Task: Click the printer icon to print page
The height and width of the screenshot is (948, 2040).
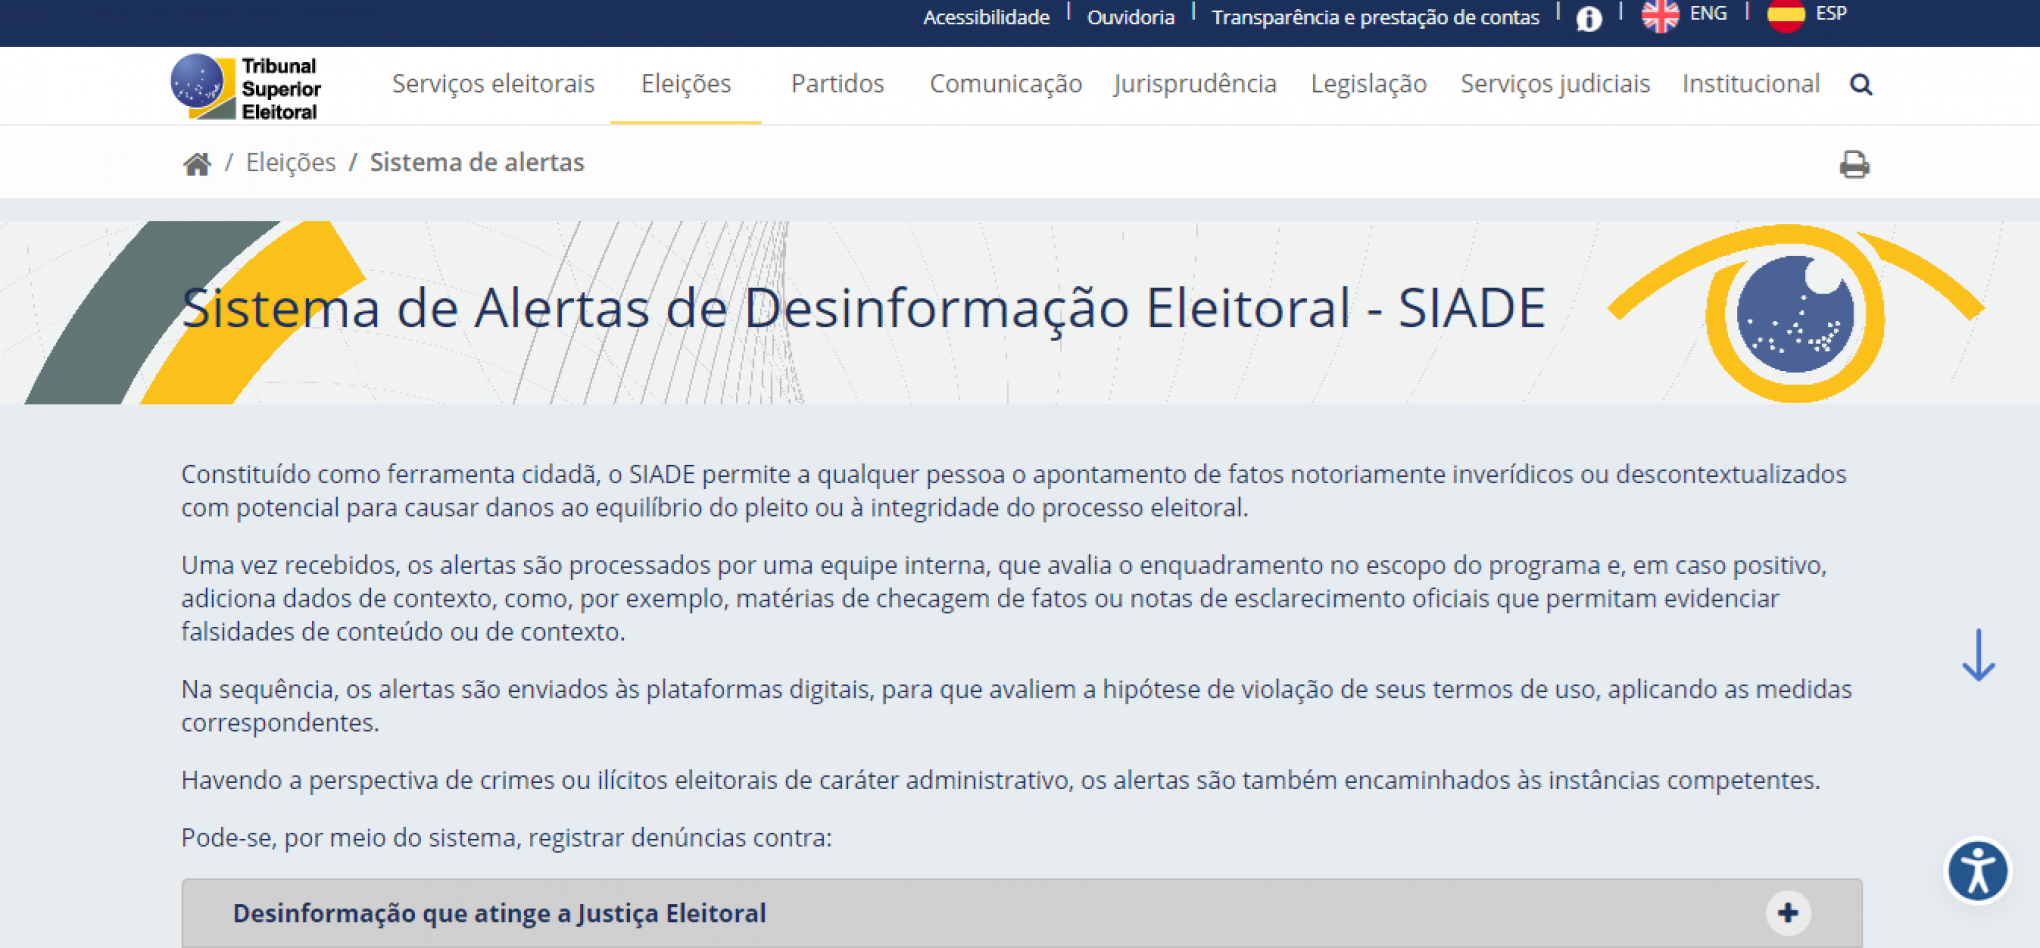Action: pyautogui.click(x=1854, y=164)
